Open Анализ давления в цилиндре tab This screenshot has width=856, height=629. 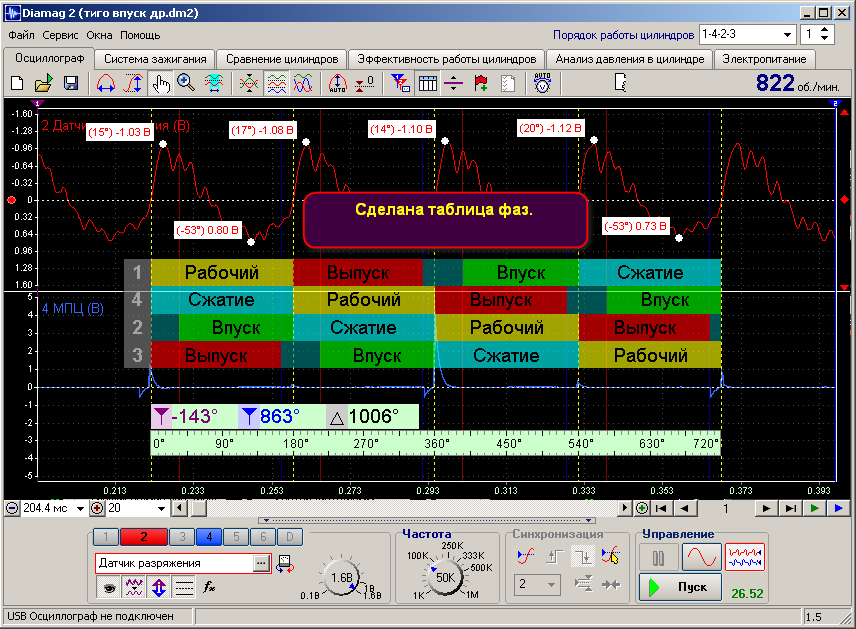click(630, 59)
